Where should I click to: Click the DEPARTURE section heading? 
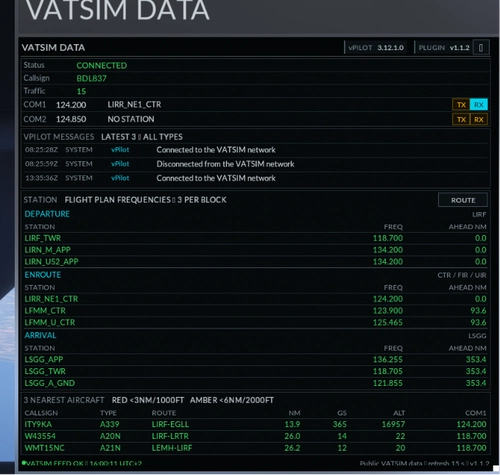47,214
